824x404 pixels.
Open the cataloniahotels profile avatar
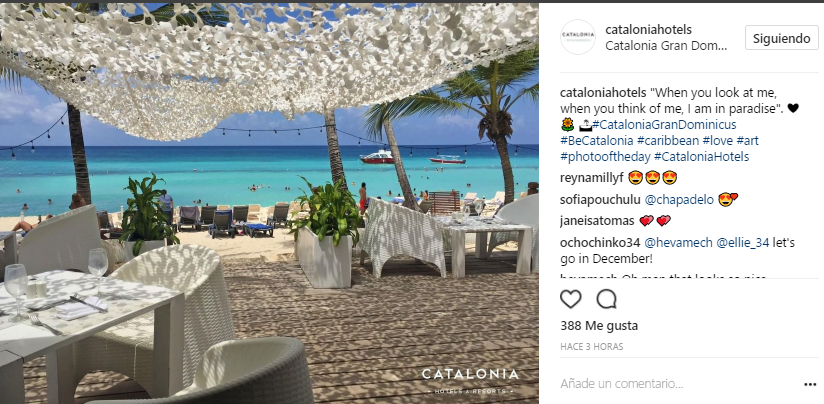tap(578, 37)
